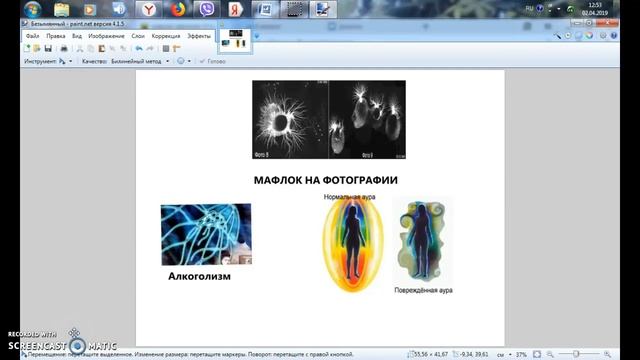Viewport: 640px width, 360px height.
Task: Open paint.net Settings gear icon
Action: click(x=603, y=36)
